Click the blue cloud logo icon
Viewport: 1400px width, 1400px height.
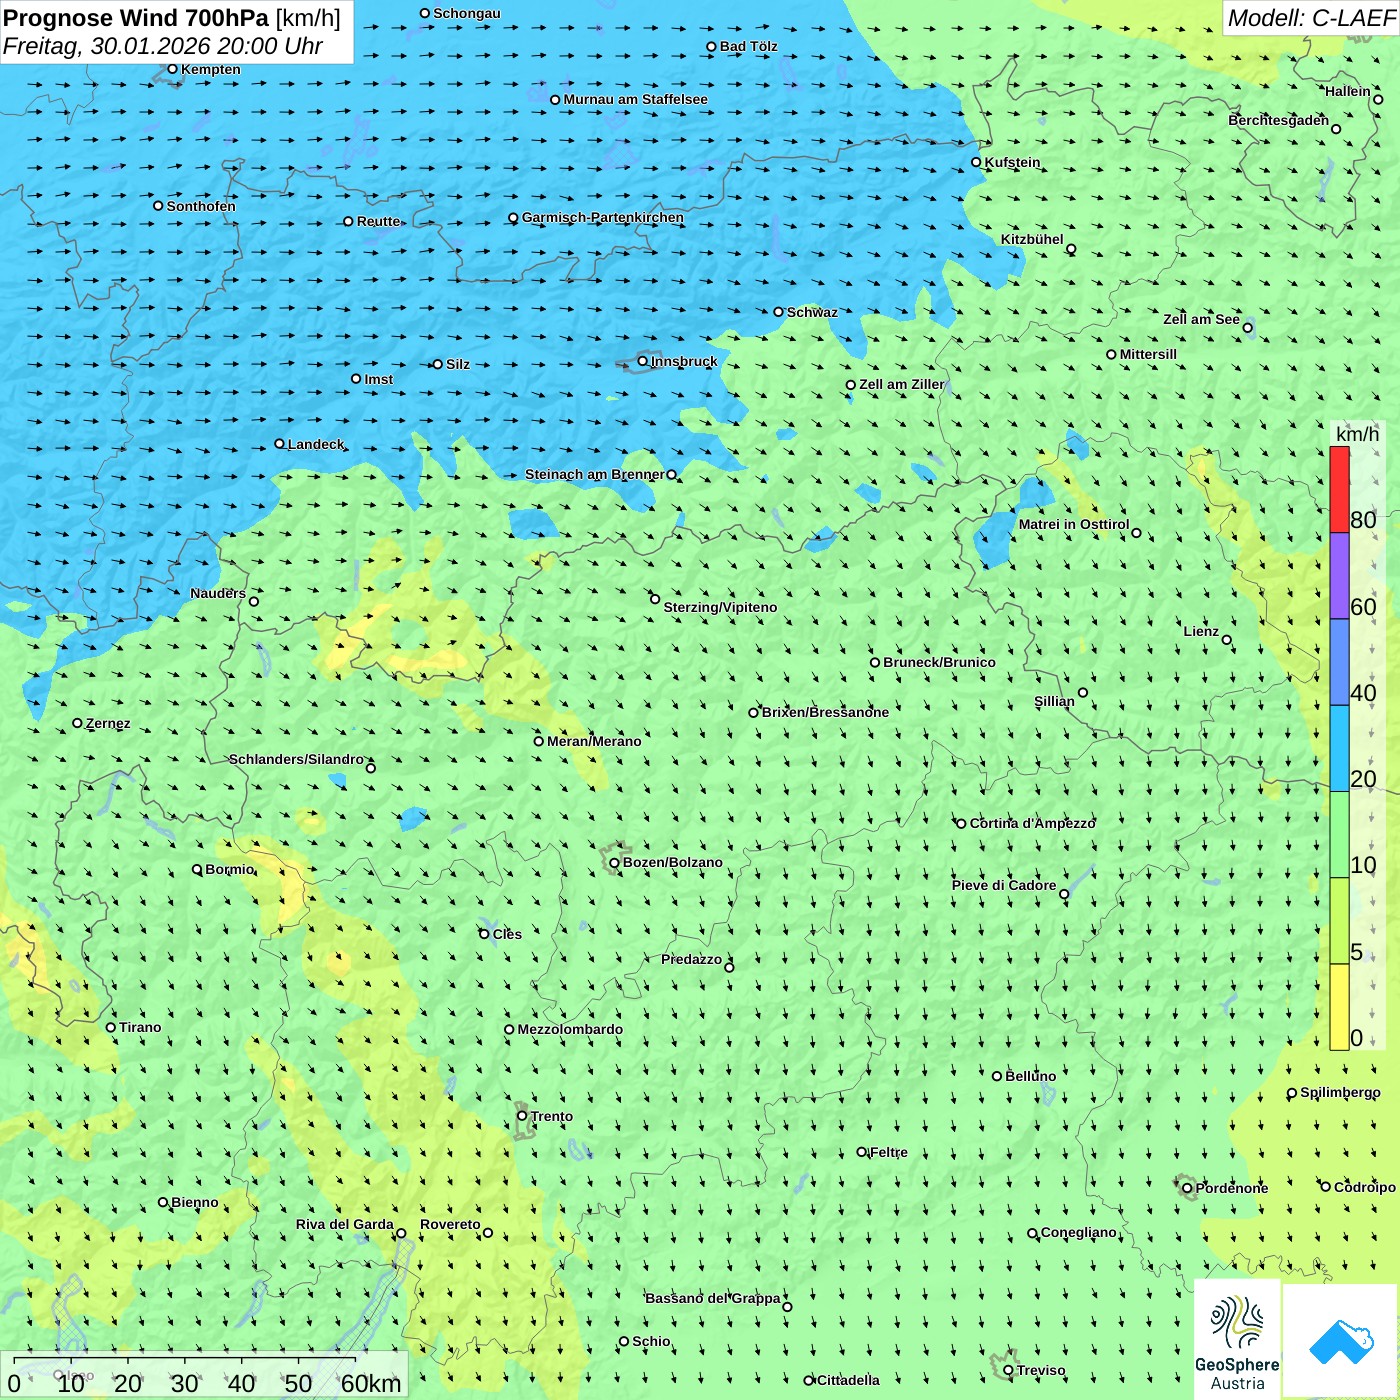1341,1342
